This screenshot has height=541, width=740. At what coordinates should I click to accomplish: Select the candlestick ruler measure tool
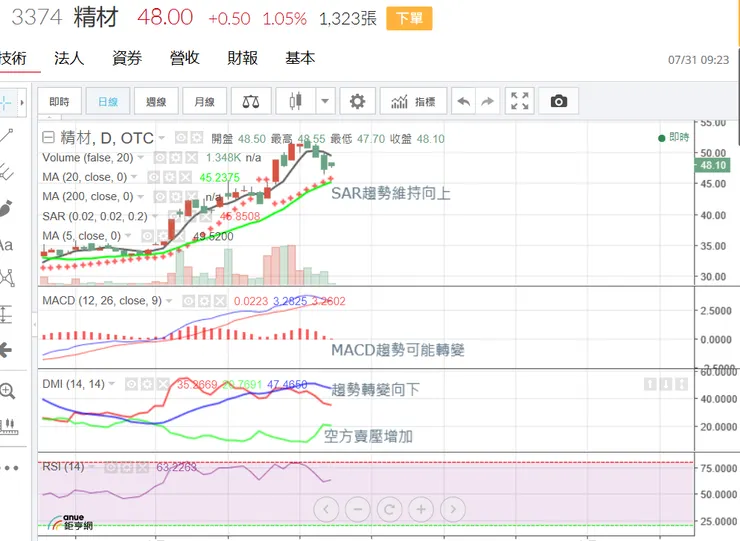tap(8, 426)
